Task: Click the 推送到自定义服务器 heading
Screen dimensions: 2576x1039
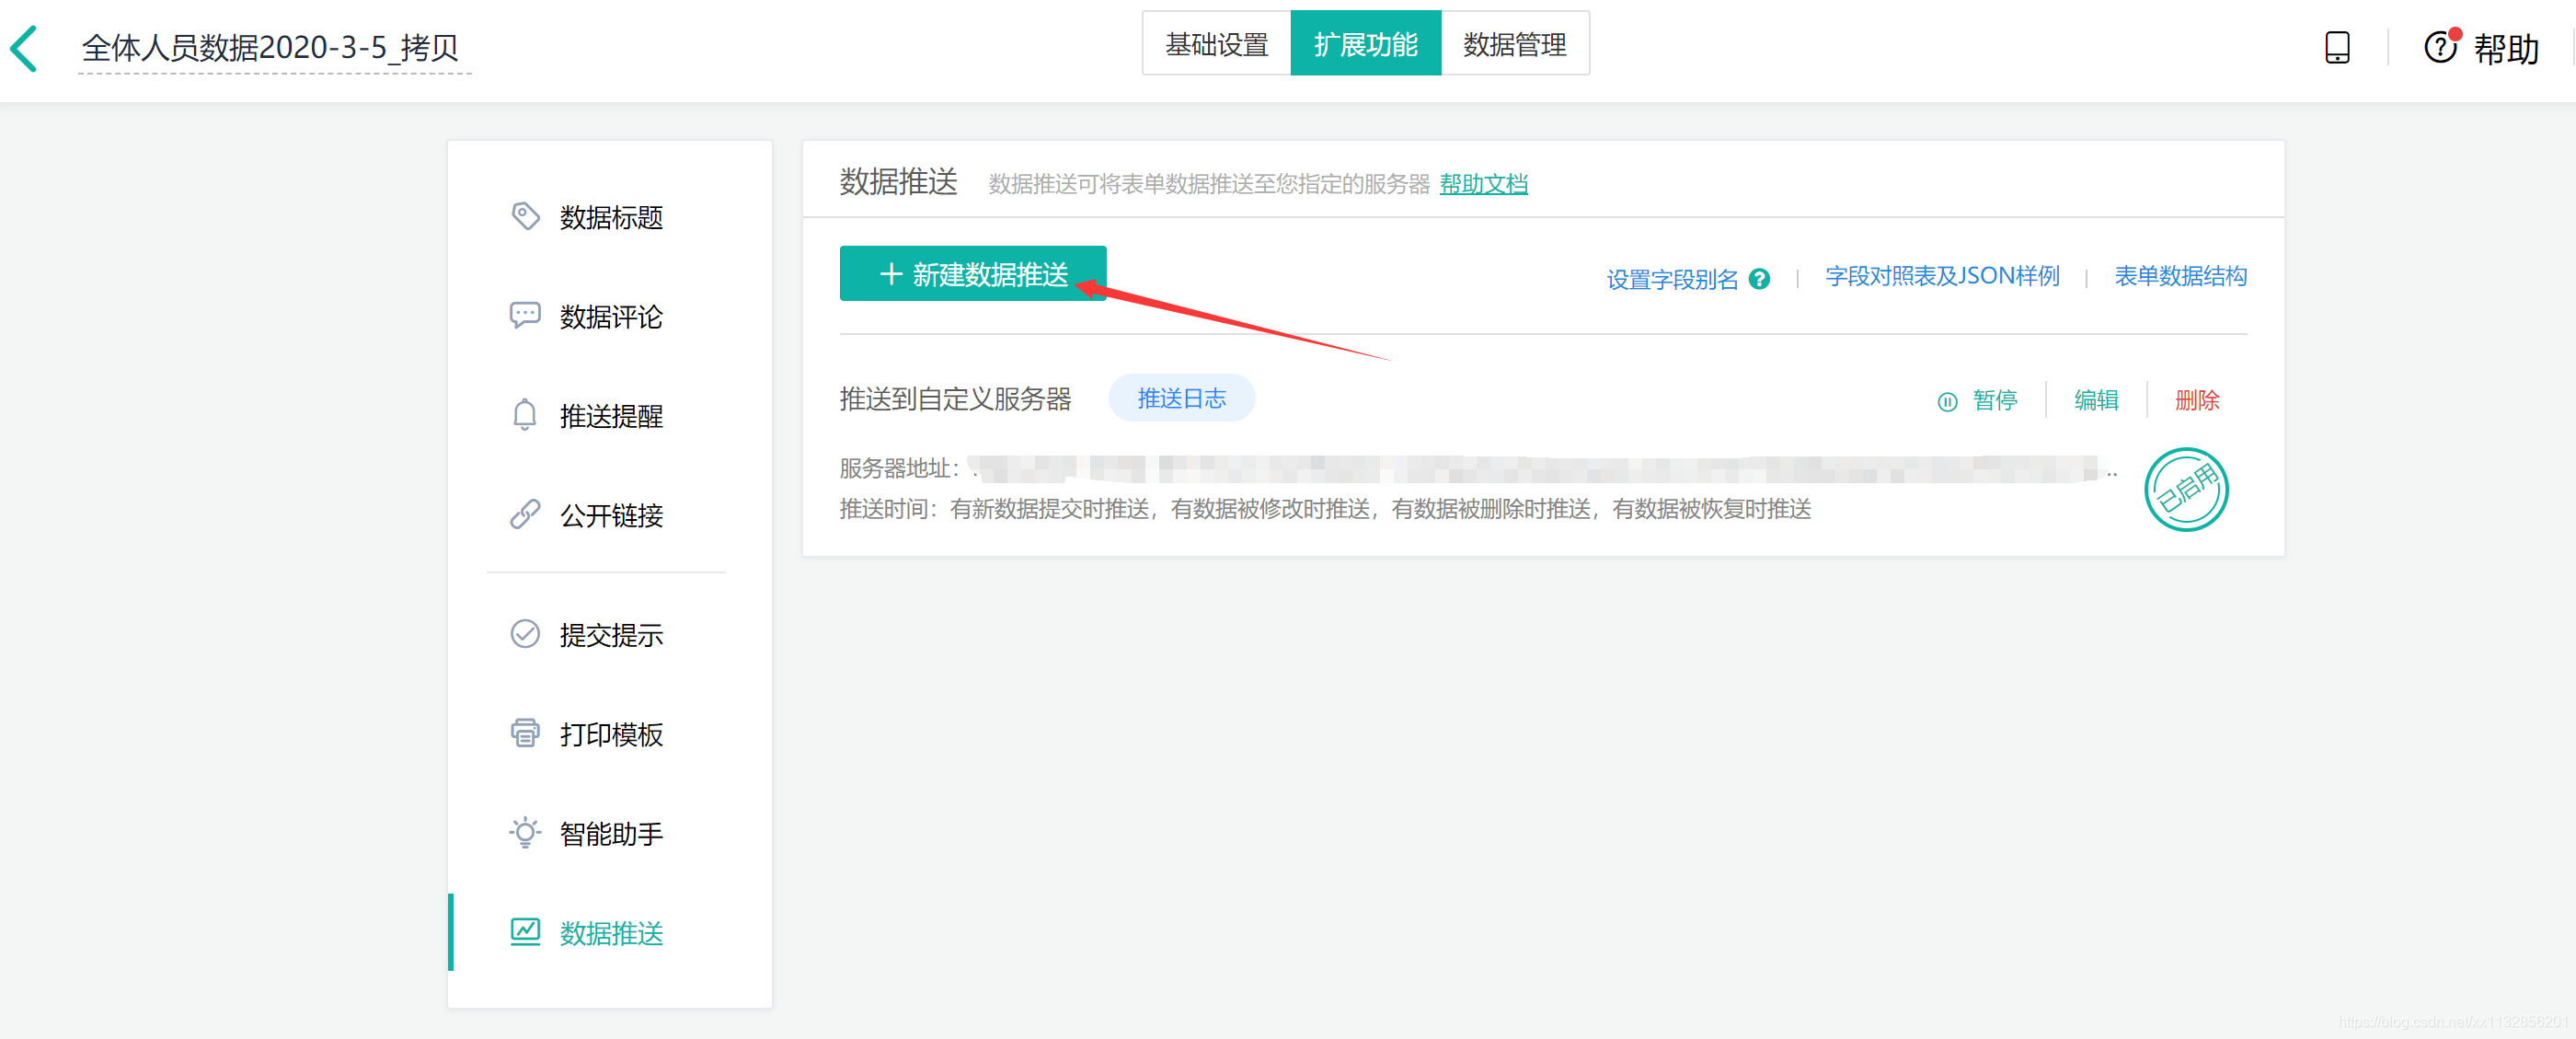Action: (x=955, y=399)
